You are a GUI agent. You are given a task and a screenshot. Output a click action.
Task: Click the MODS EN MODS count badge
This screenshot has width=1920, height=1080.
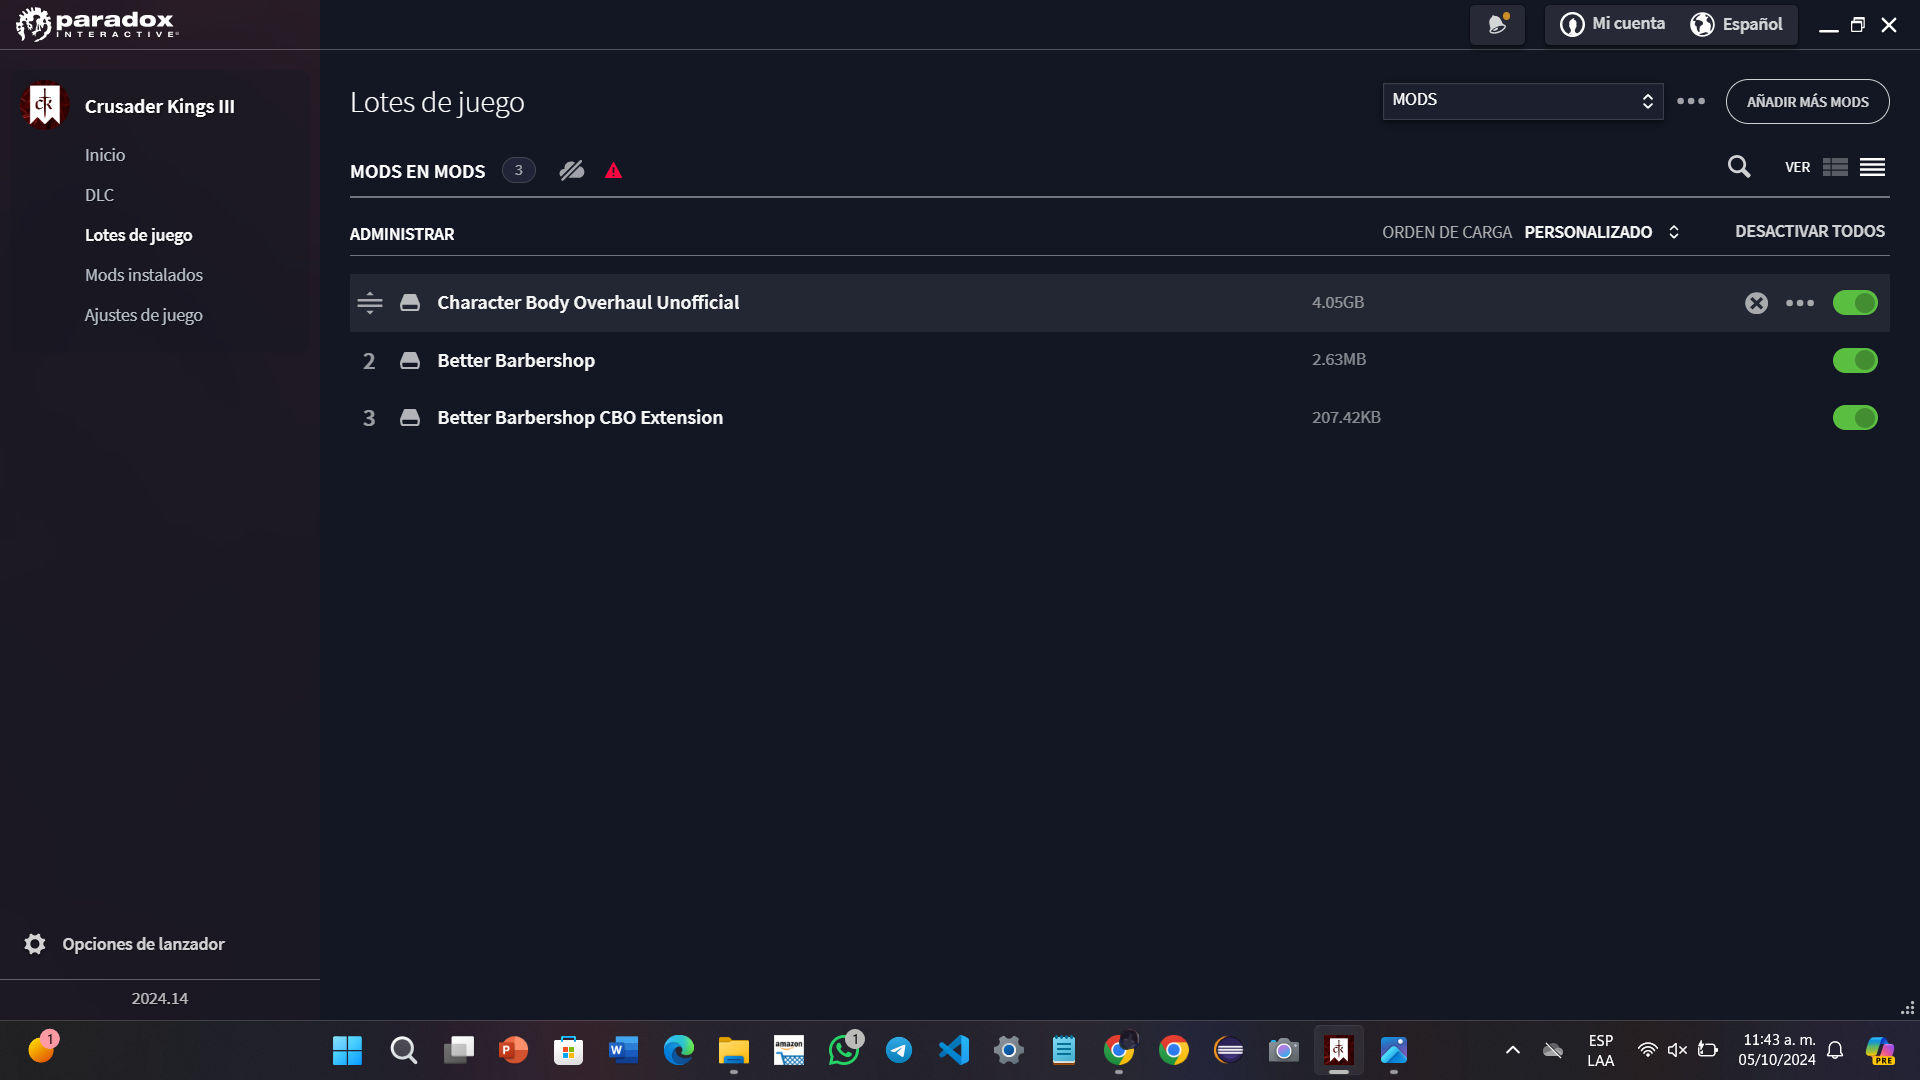pos(518,170)
